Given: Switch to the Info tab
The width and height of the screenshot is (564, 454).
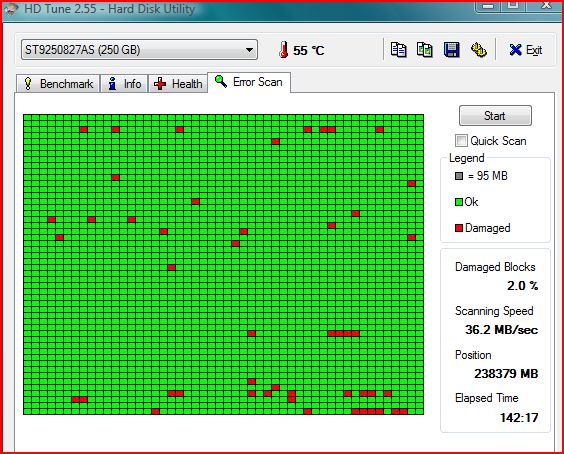Looking at the screenshot, I should click(x=124, y=83).
